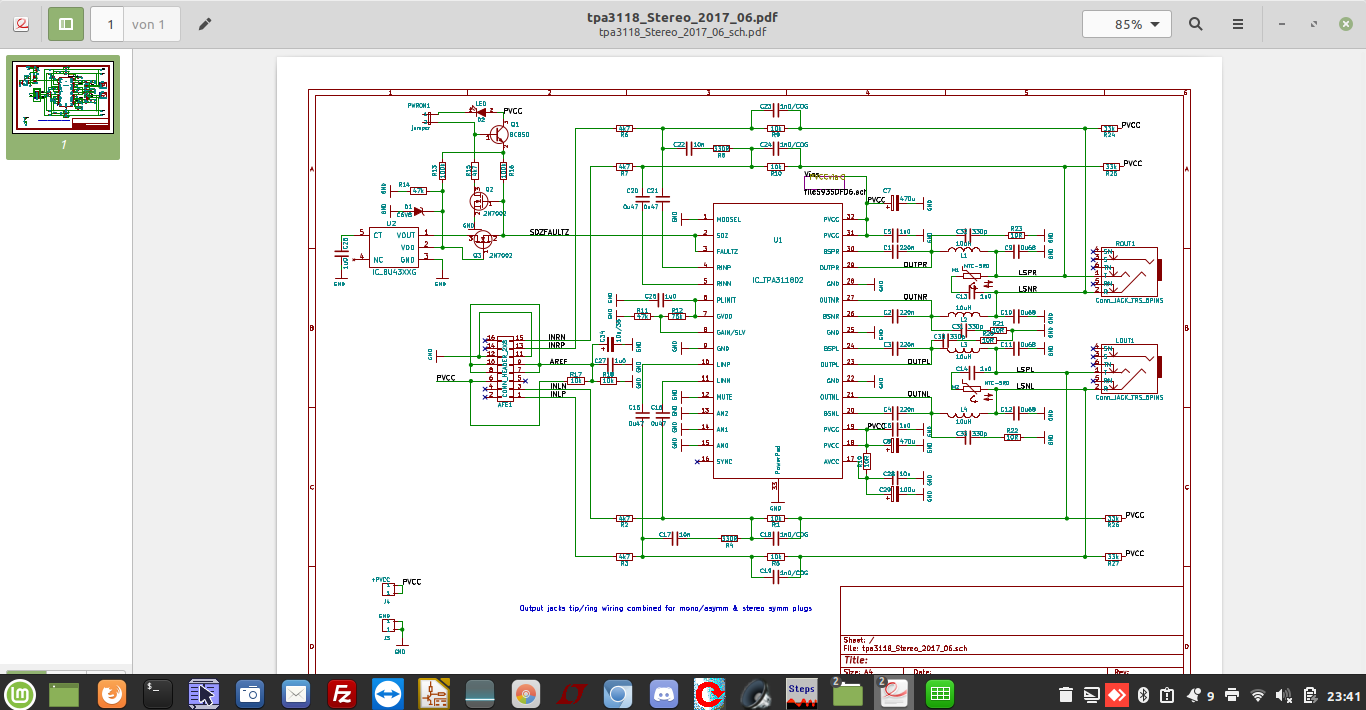Open the green spreadsheet app in taskbar
Image resolution: width=1366 pixels, height=710 pixels.
939,693
